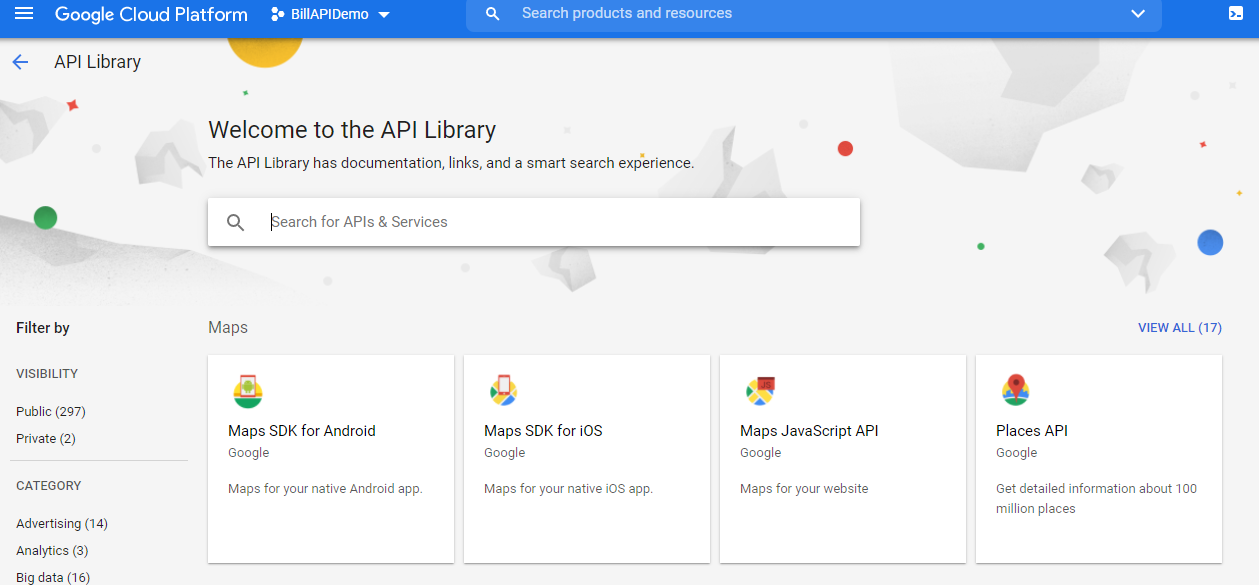The image size is (1259, 585).
Task: Click the Places API icon
Action: point(1015,391)
